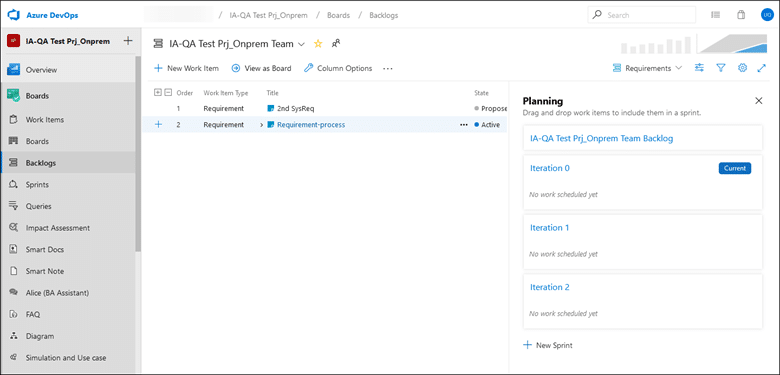The width and height of the screenshot is (780, 375).
Task: Open backlog settings gear icon
Action: pos(742,68)
